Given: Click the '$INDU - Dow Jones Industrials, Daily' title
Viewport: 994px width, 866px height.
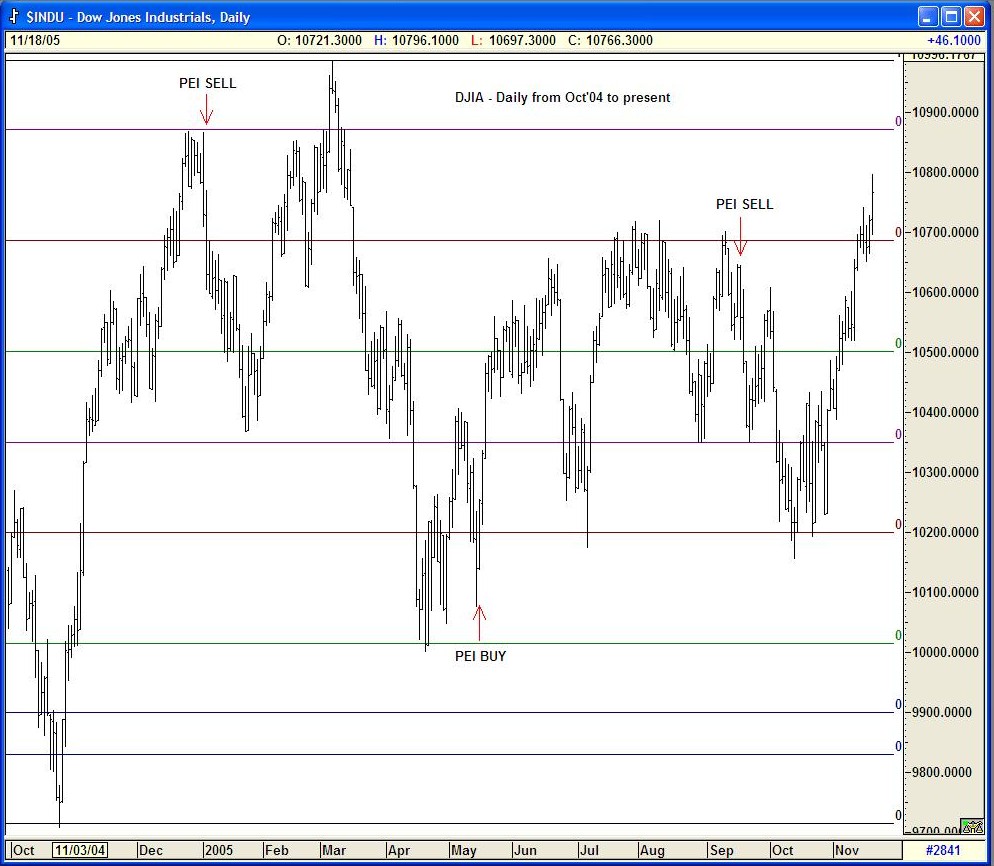Looking at the screenshot, I should (x=138, y=17).
